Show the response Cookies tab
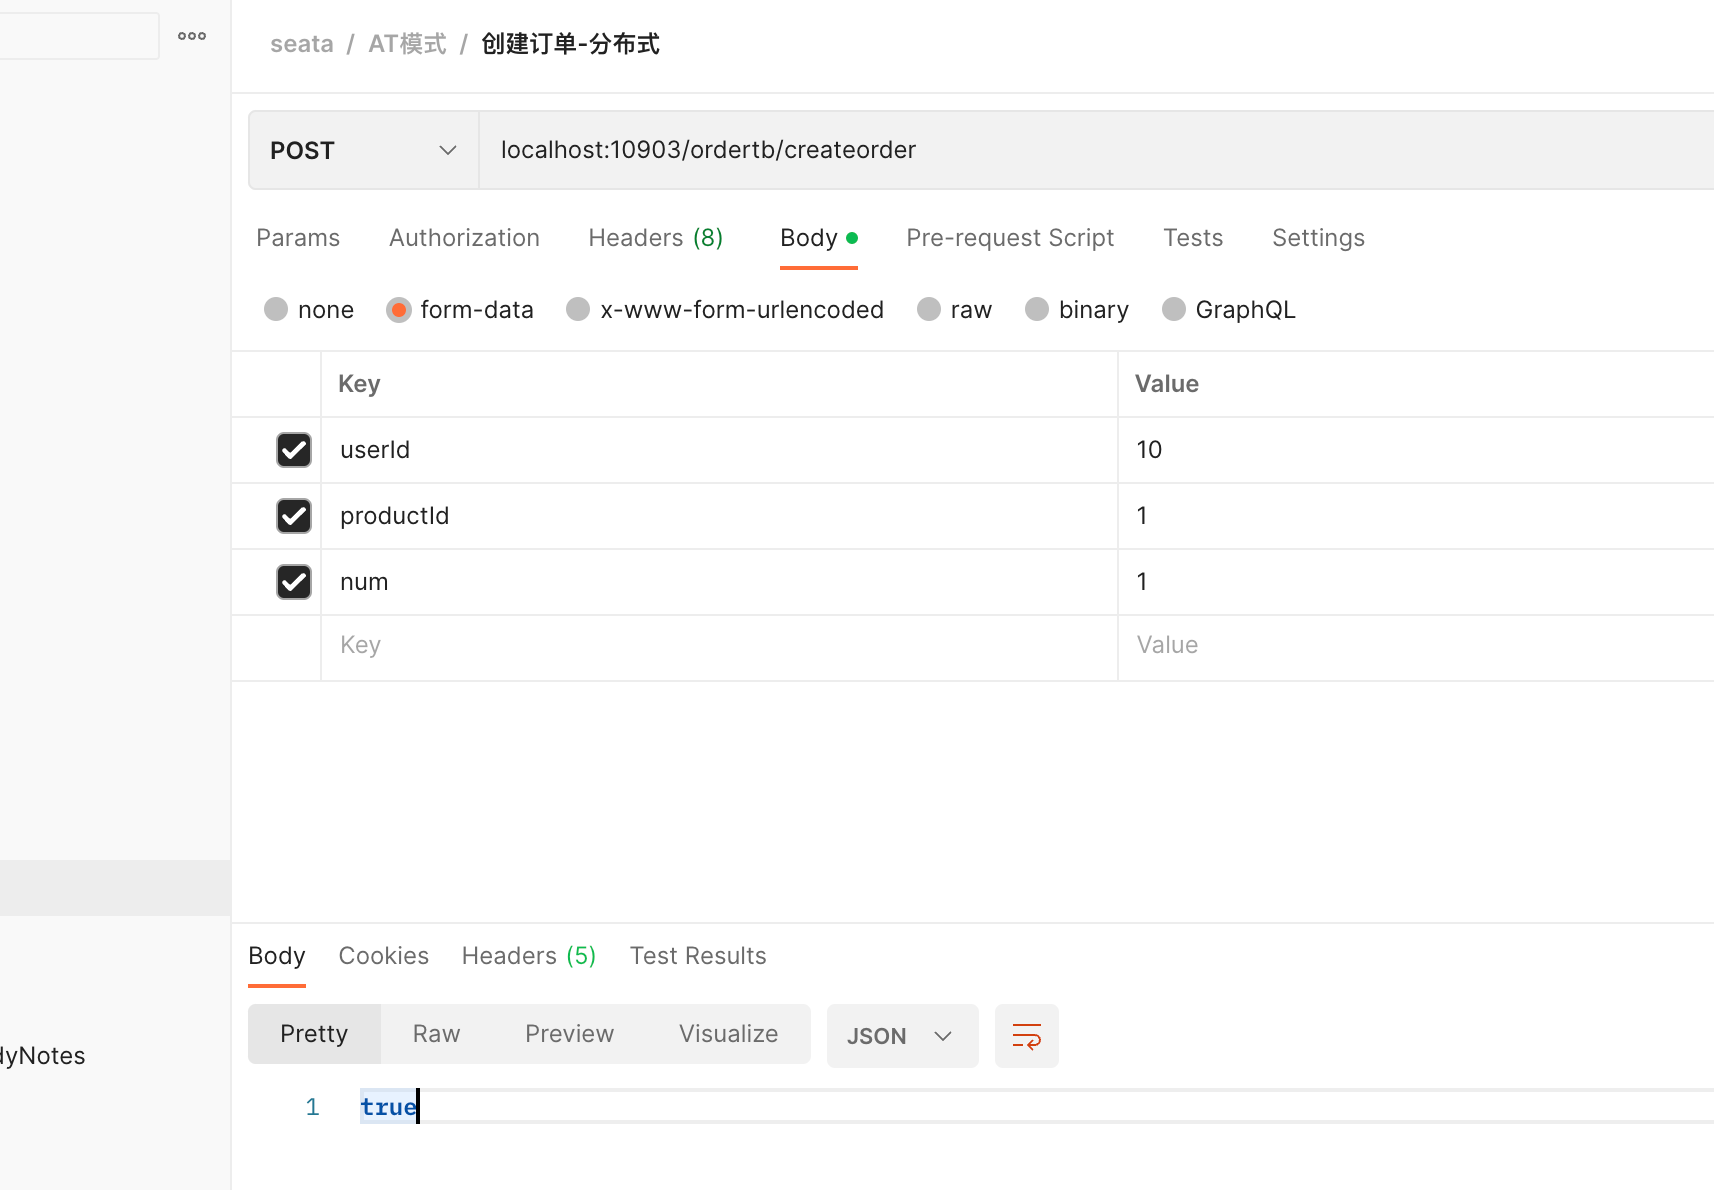This screenshot has height=1190, width=1714. 383,956
